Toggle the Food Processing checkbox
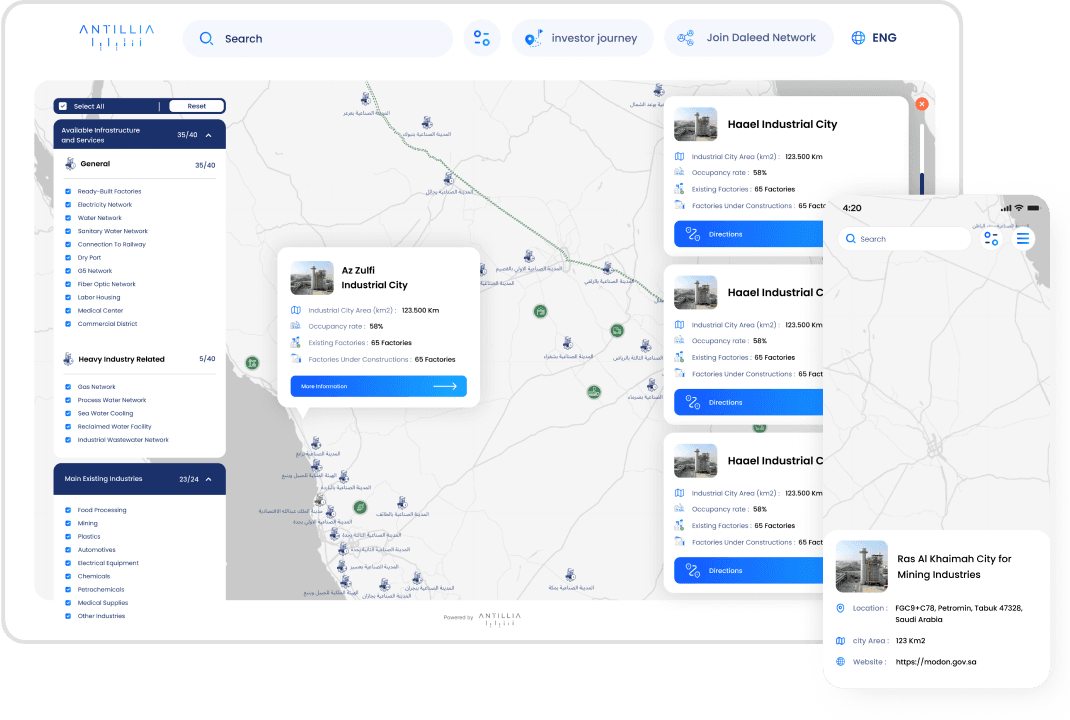This screenshot has width=1070, height=720. pyautogui.click(x=68, y=510)
